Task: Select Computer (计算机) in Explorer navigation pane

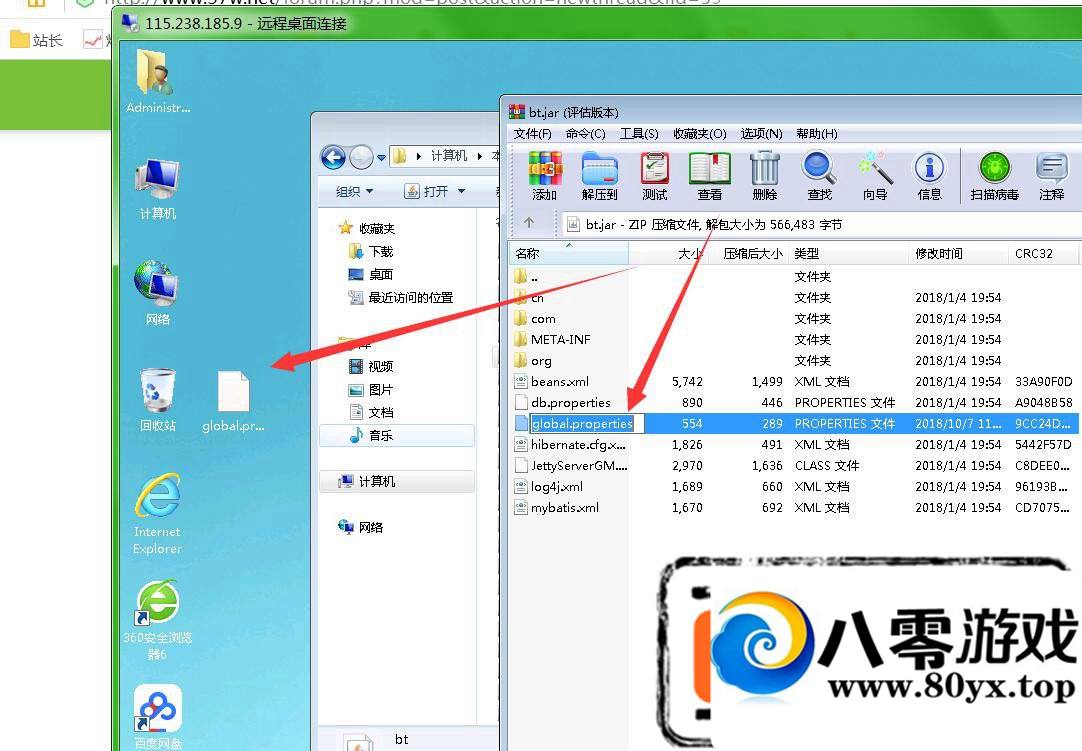Action: coord(397,481)
